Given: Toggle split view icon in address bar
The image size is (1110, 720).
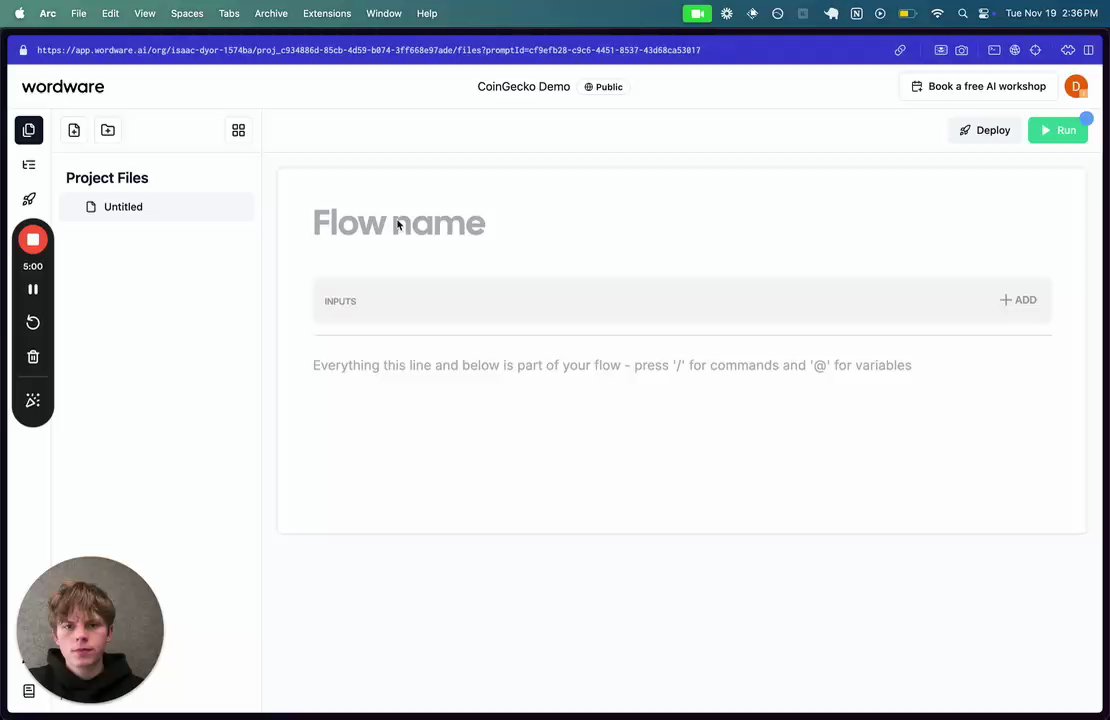Looking at the screenshot, I should point(1089,50).
